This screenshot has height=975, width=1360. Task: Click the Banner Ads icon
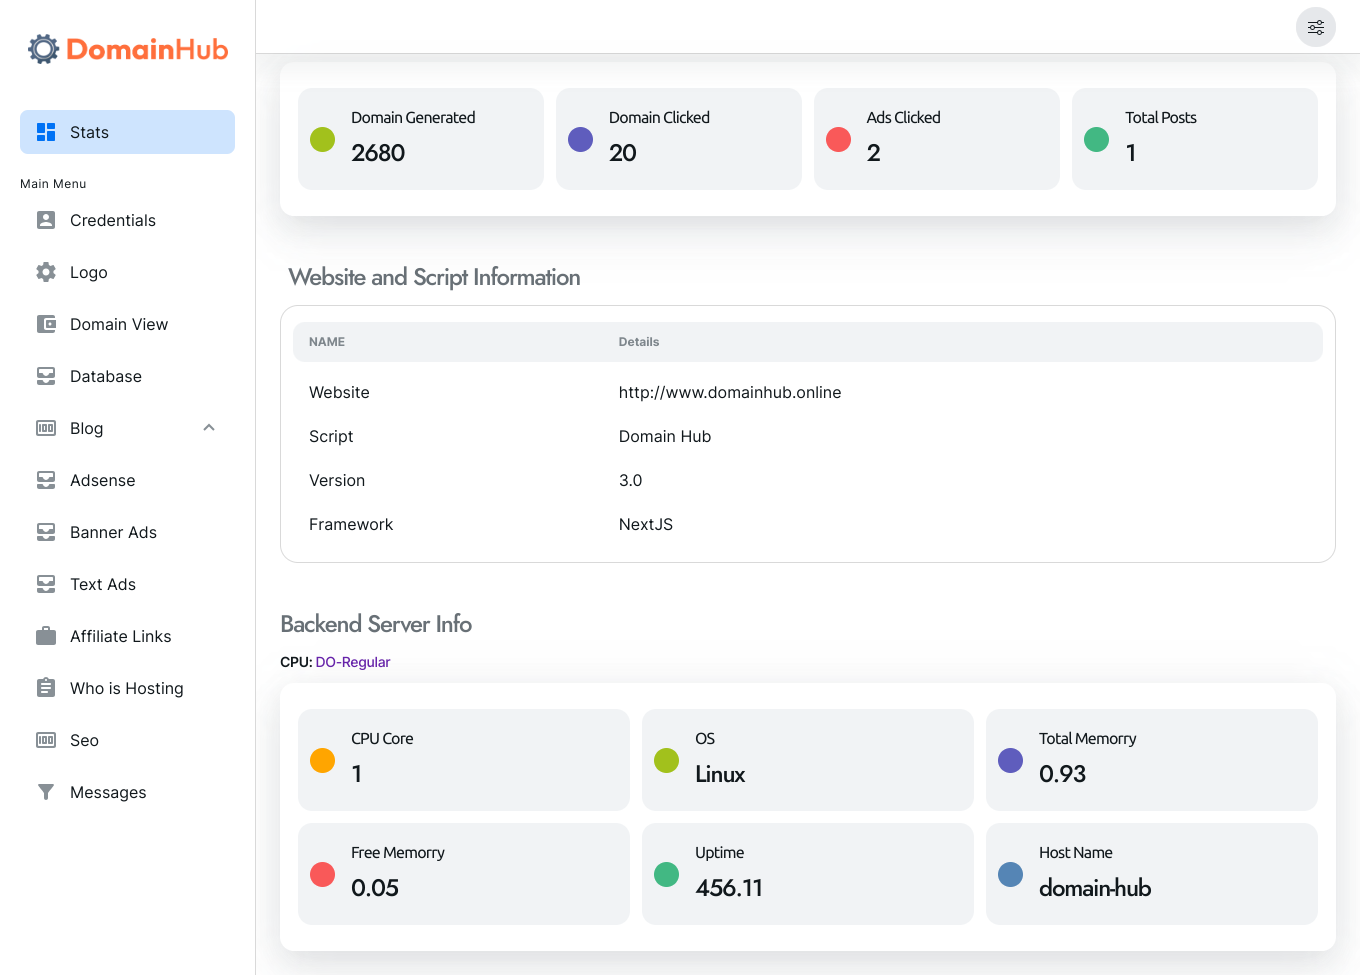[x=46, y=532]
